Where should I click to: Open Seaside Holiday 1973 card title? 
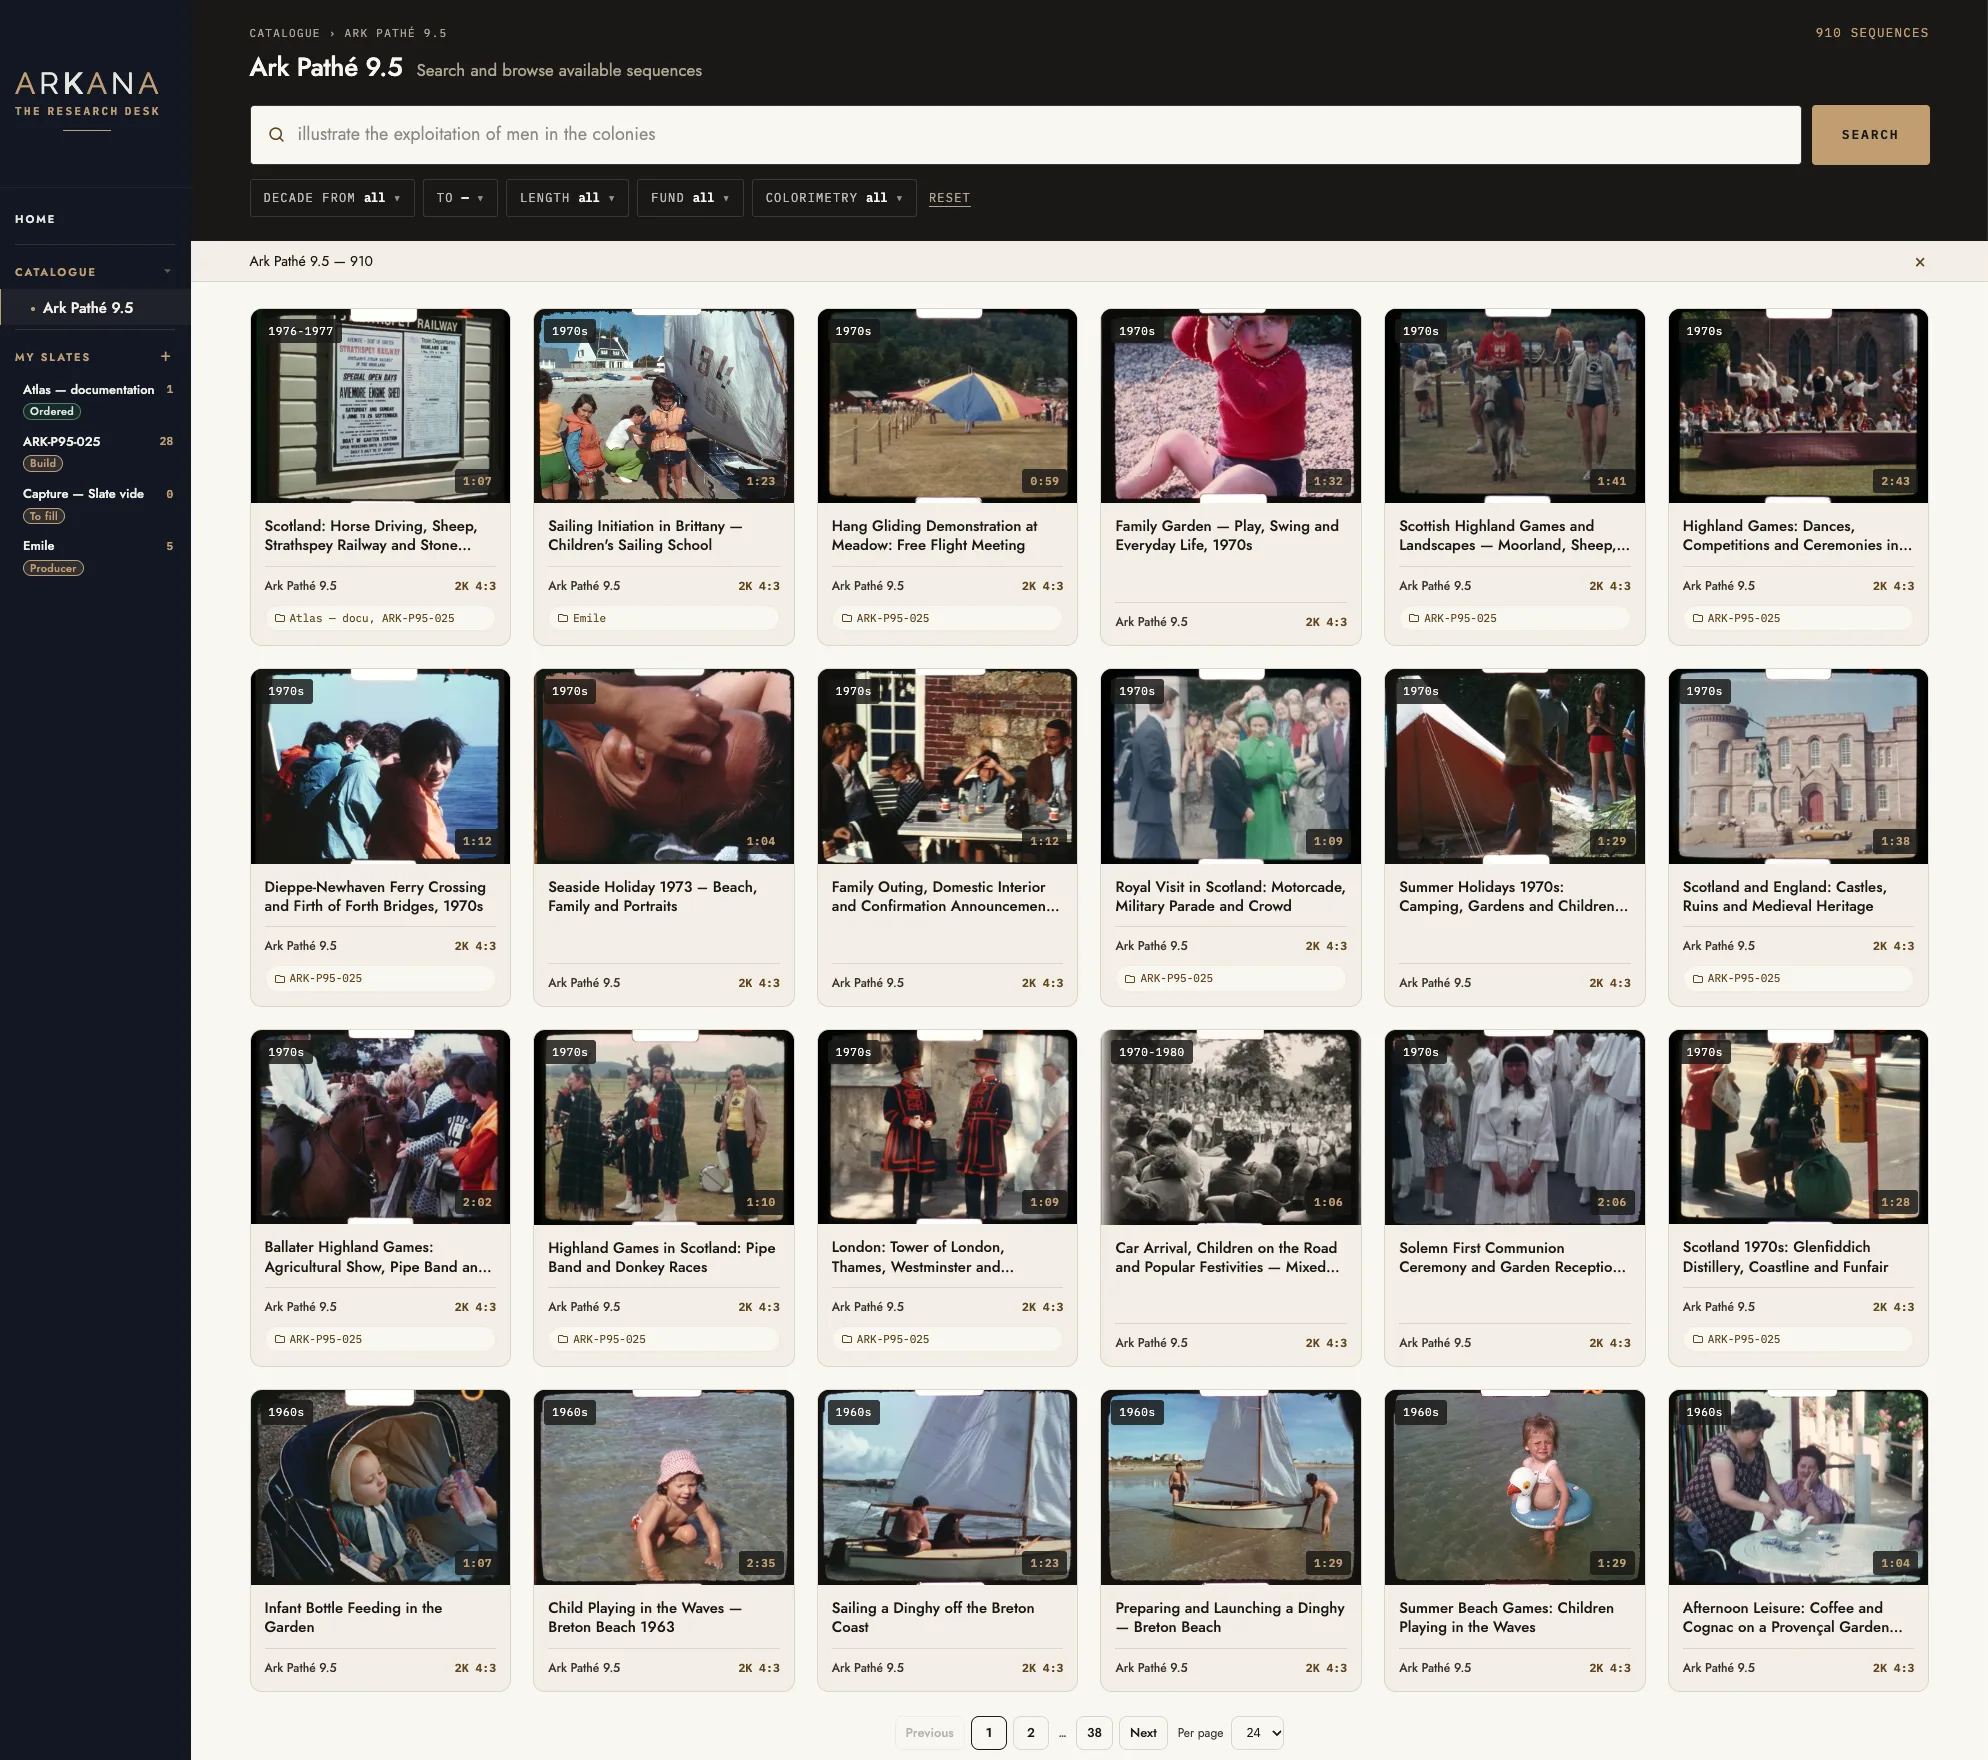652,897
